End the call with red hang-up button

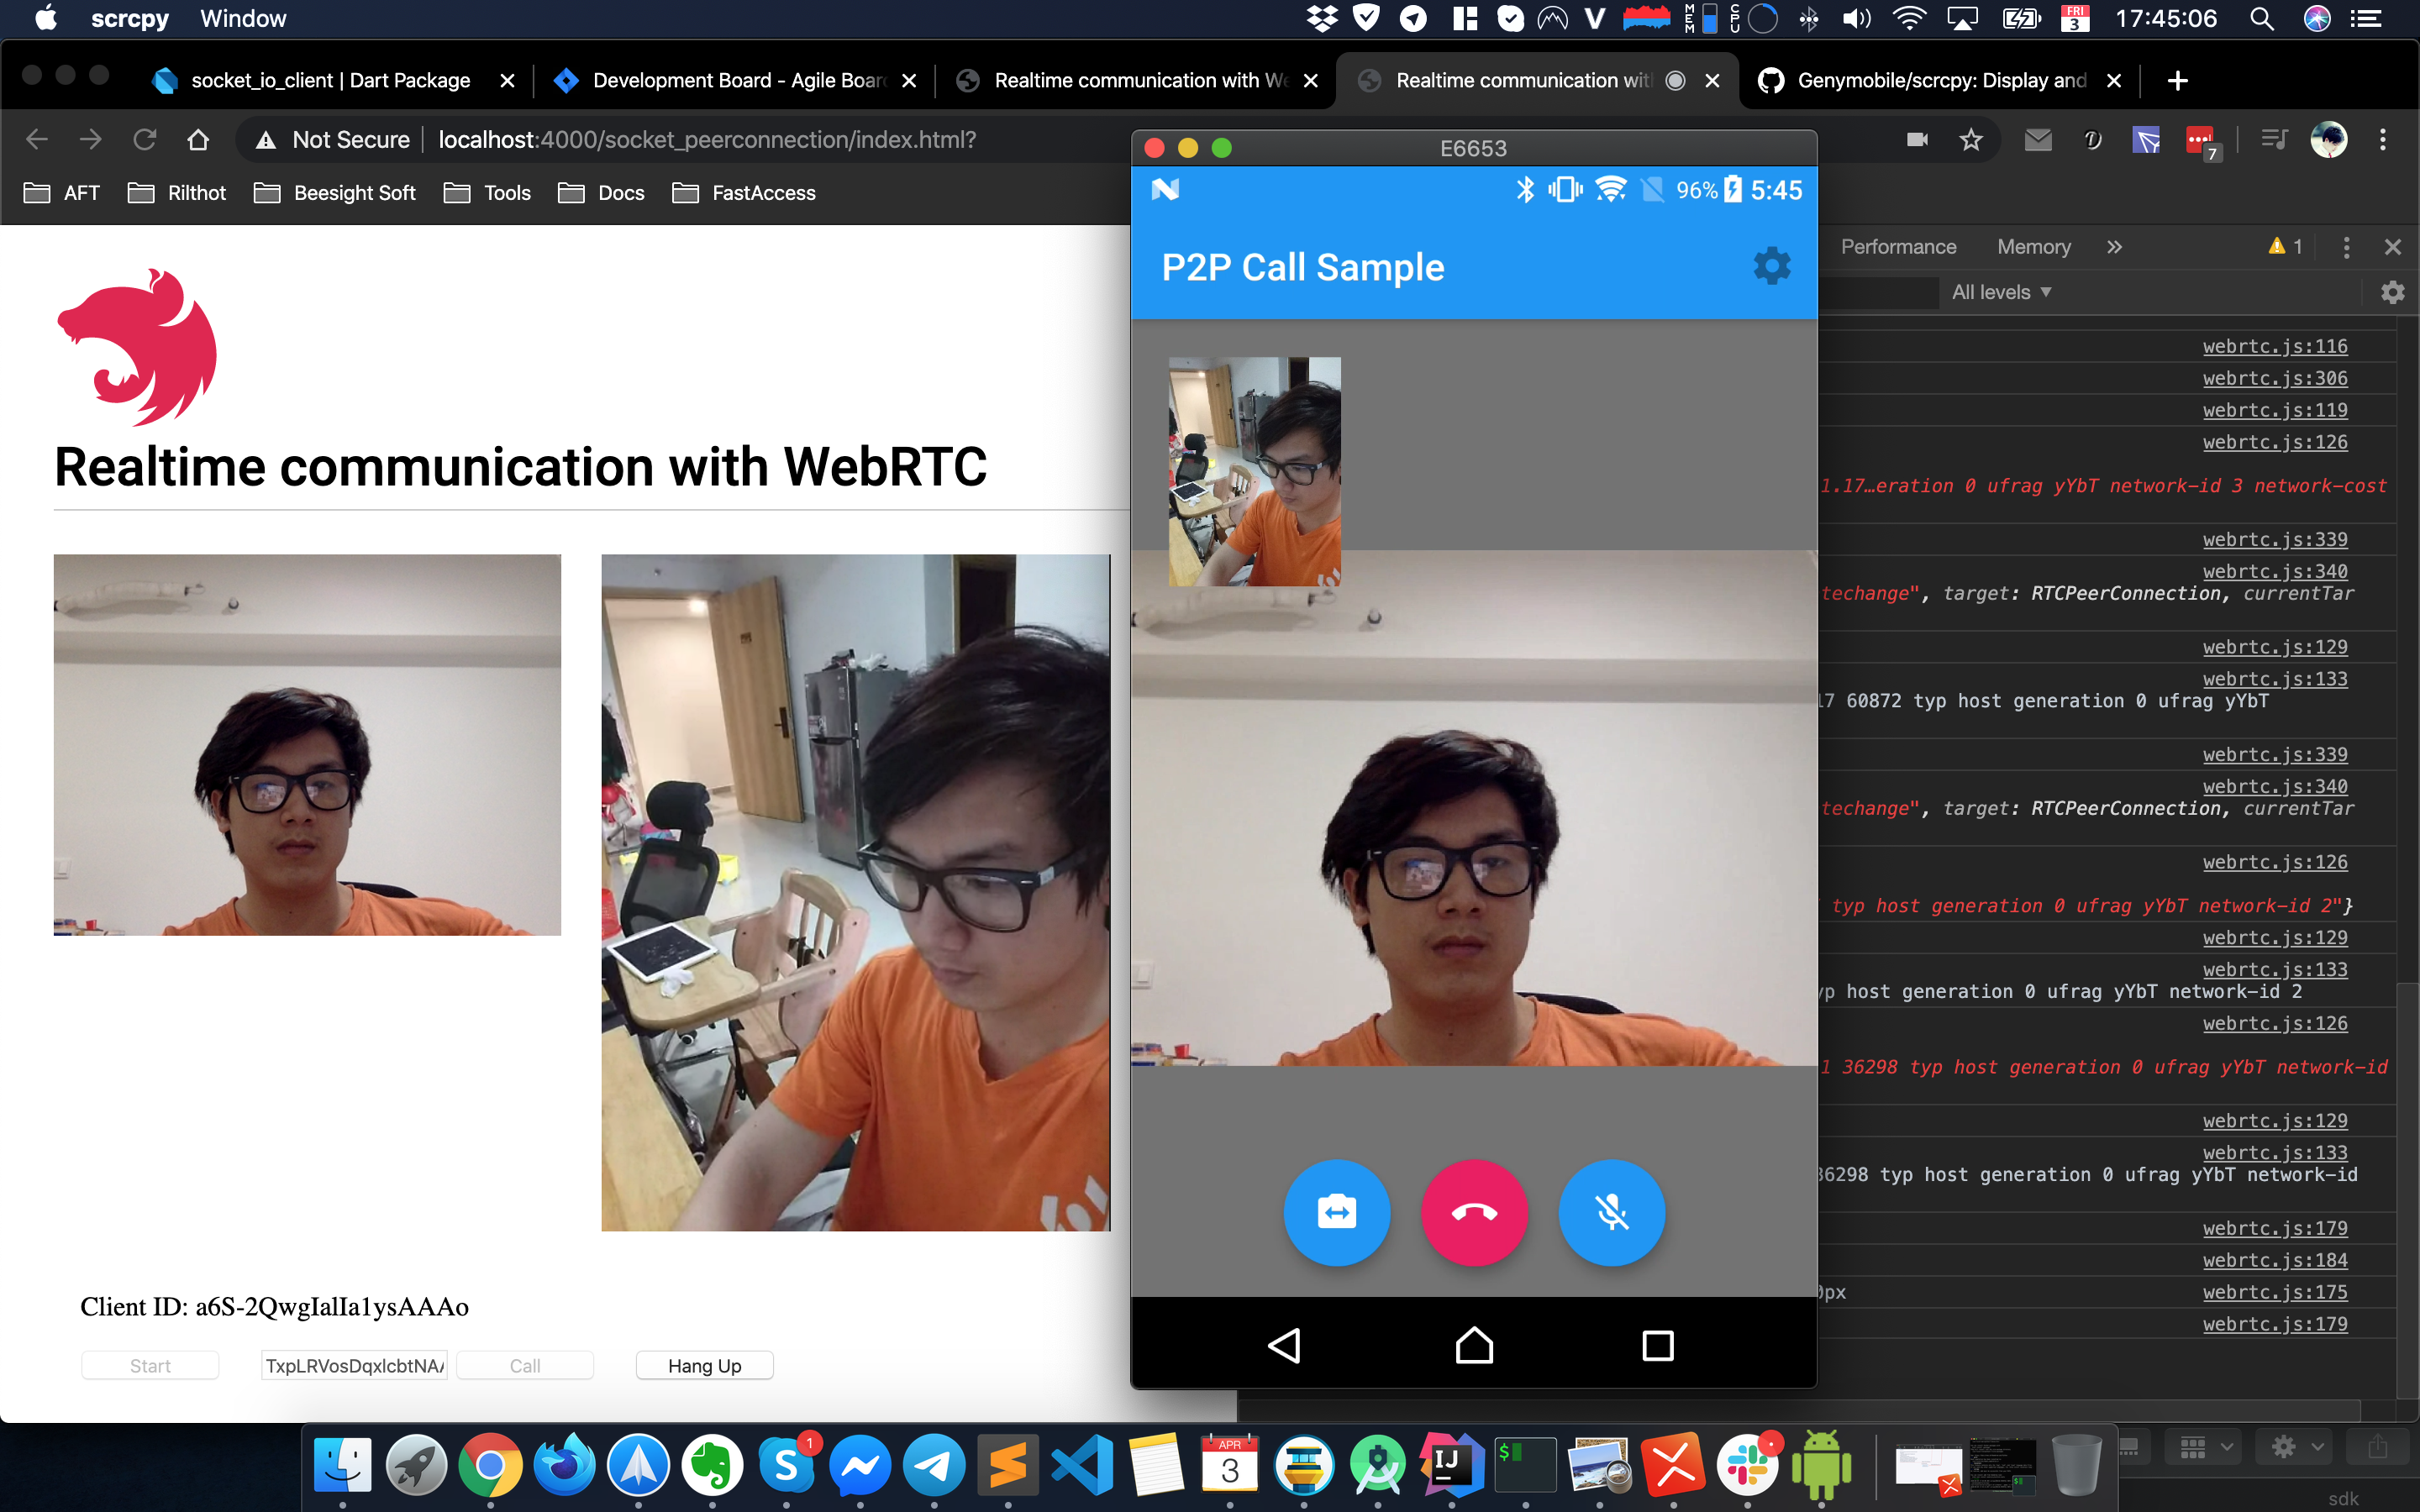(1474, 1212)
